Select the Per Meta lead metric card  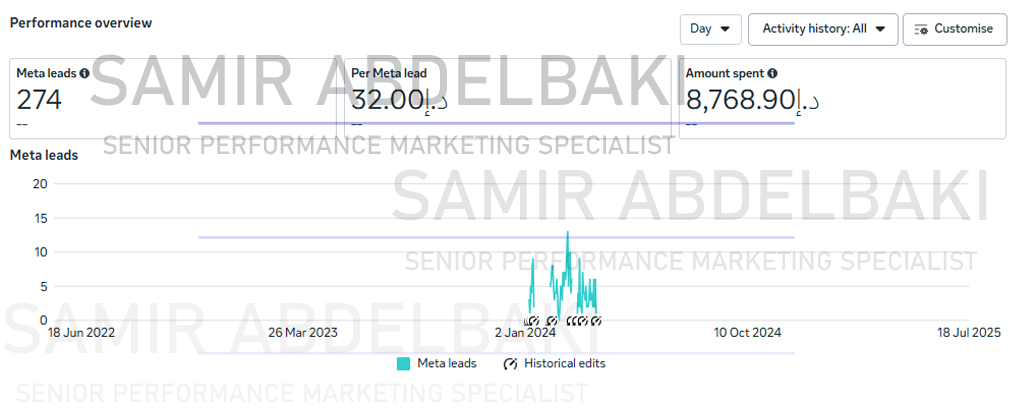coord(508,98)
